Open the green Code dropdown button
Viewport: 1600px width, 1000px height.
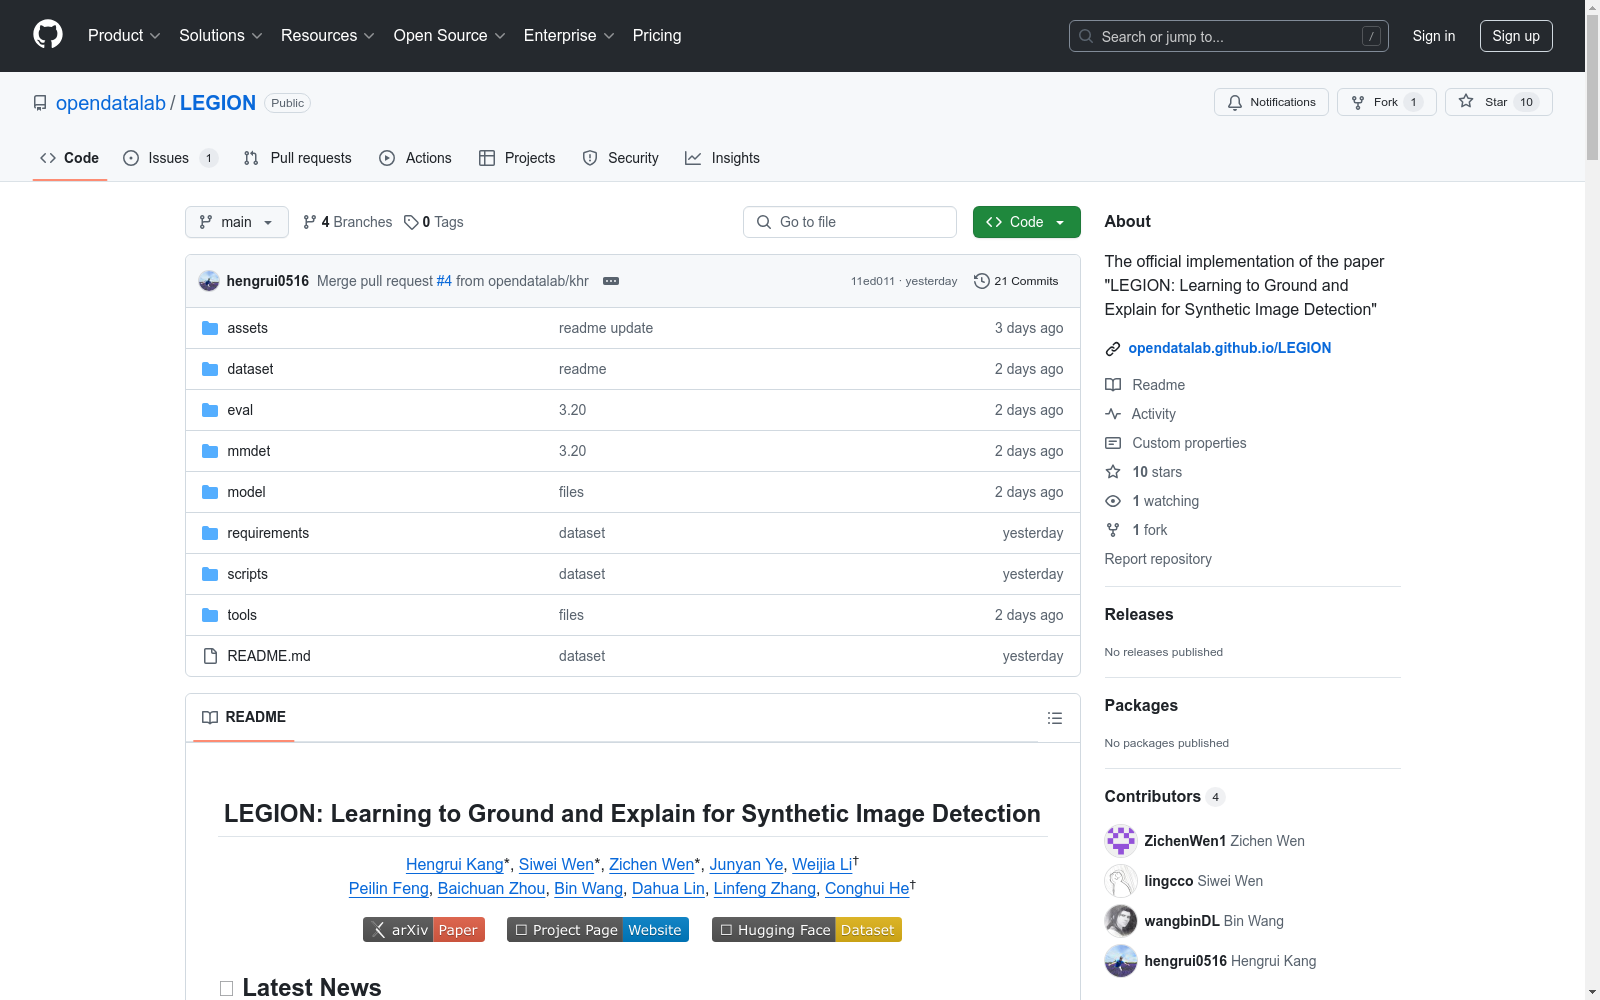[1026, 222]
